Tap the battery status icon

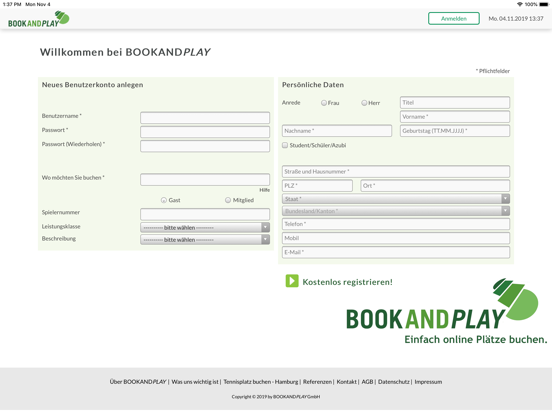coord(544,4)
